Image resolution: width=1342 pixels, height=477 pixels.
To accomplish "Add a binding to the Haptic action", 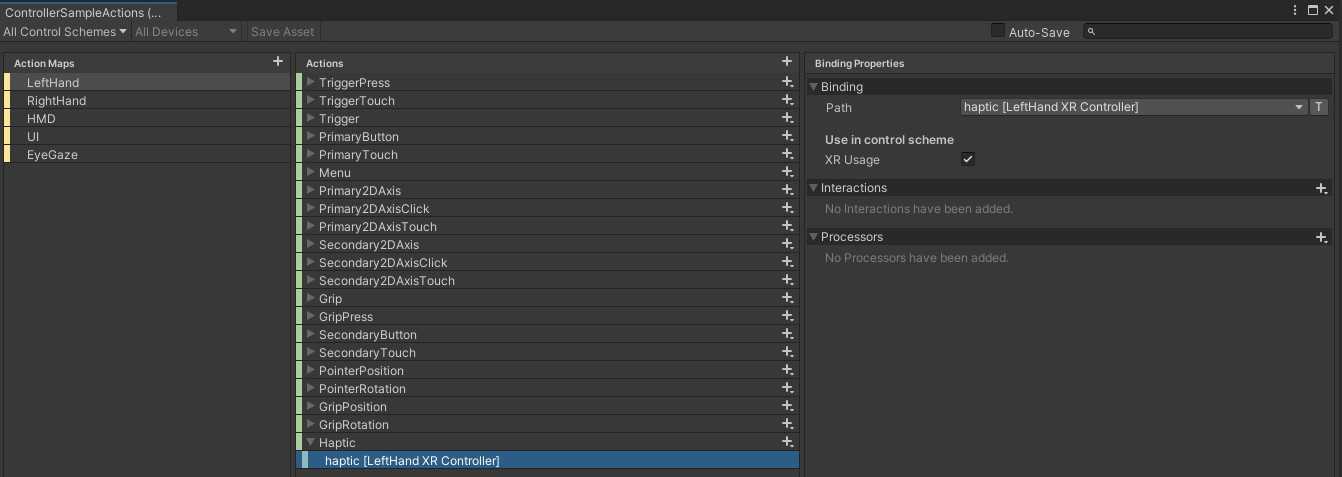I will [788, 442].
